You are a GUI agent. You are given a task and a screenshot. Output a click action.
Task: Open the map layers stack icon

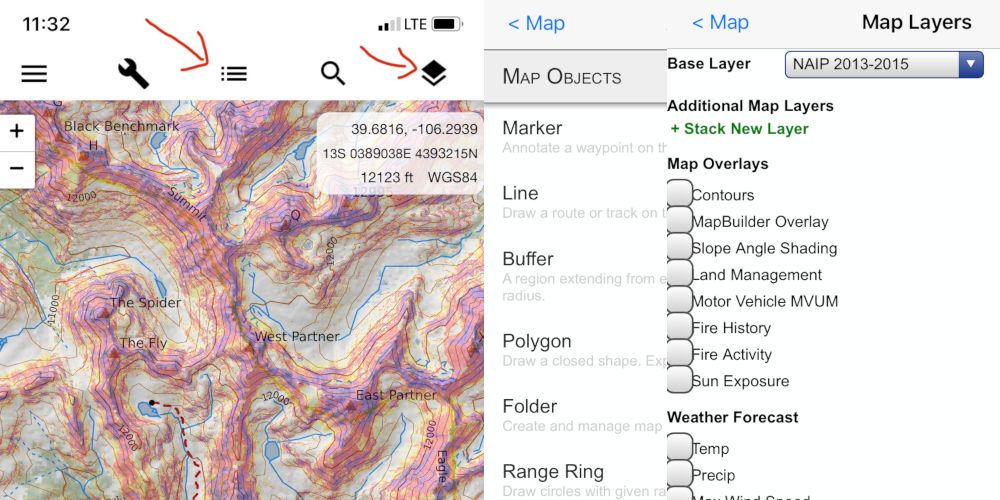[x=433, y=73]
